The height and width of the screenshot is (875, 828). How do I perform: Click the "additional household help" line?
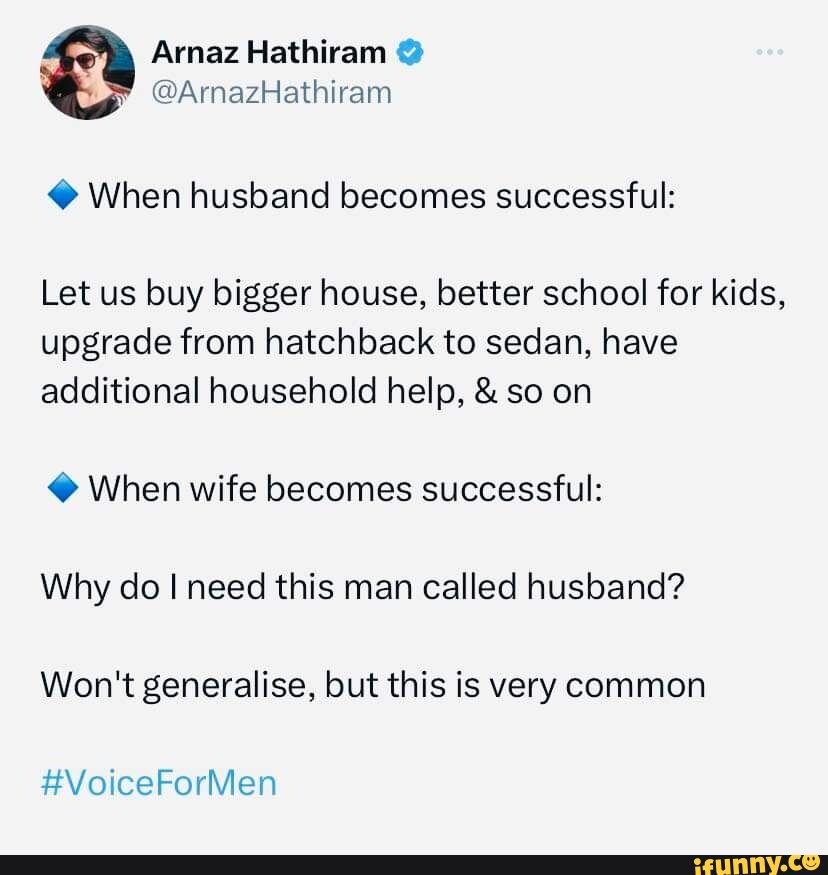pos(316,391)
